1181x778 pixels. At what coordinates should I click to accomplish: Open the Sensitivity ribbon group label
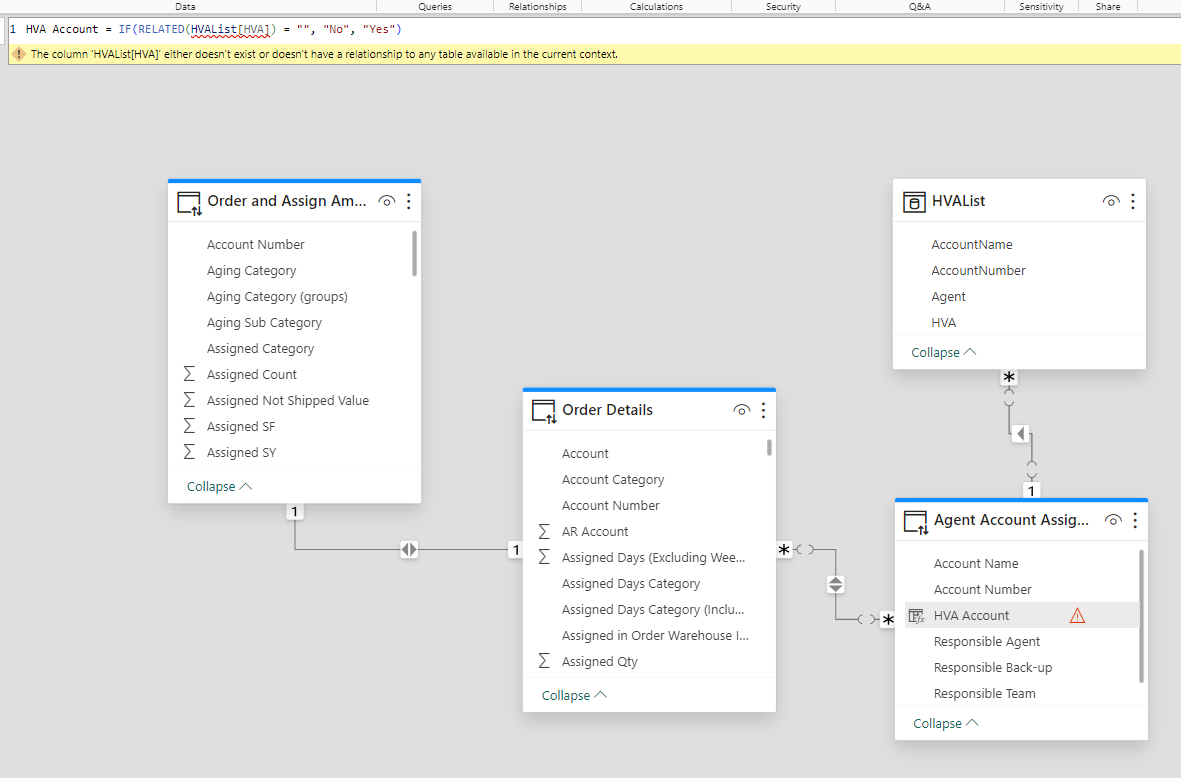pyautogui.click(x=1042, y=6)
